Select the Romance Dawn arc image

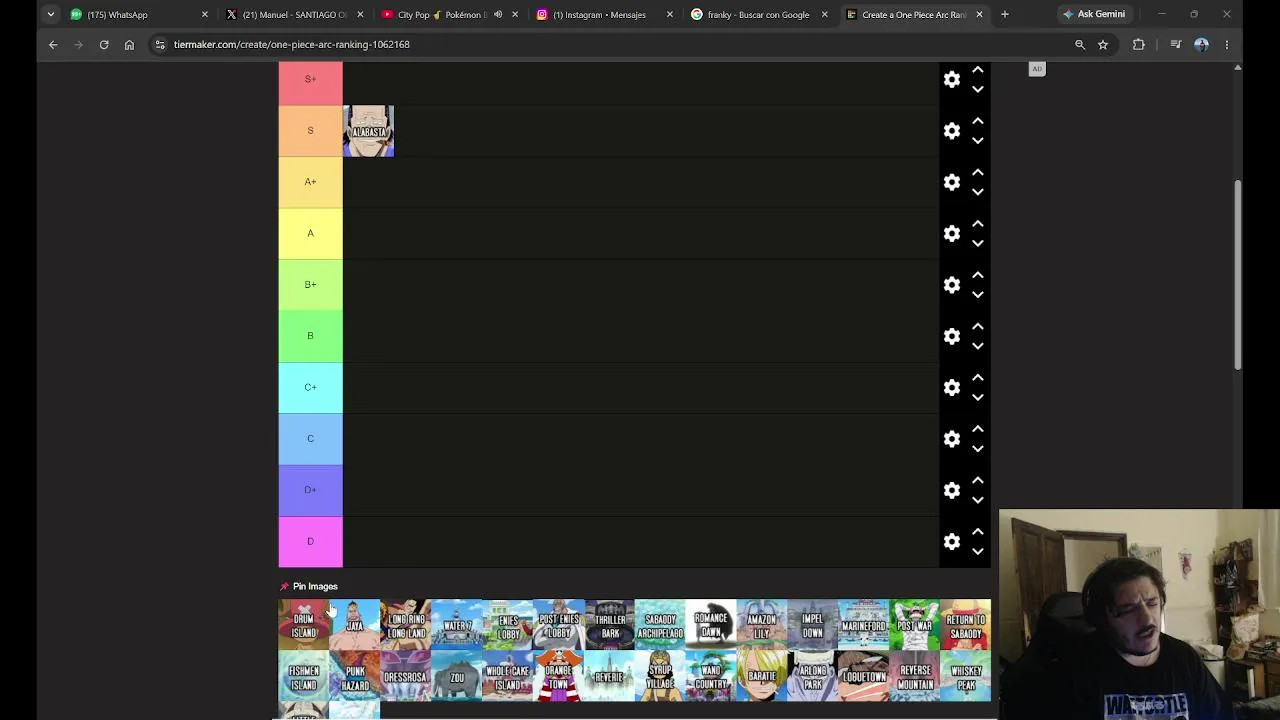[711, 625]
